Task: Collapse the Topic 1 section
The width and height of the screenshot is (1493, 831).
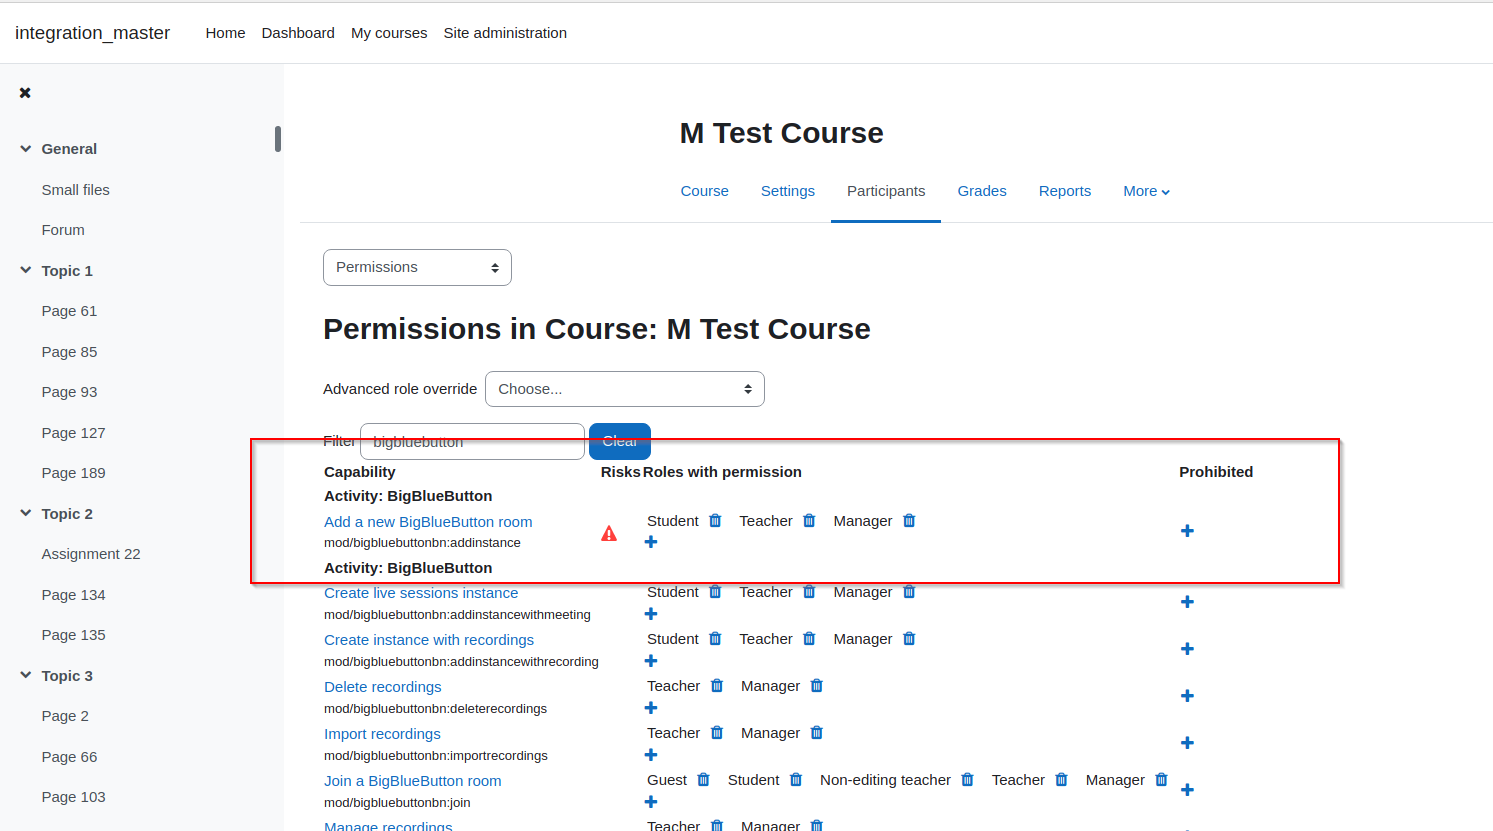Action: pos(26,270)
